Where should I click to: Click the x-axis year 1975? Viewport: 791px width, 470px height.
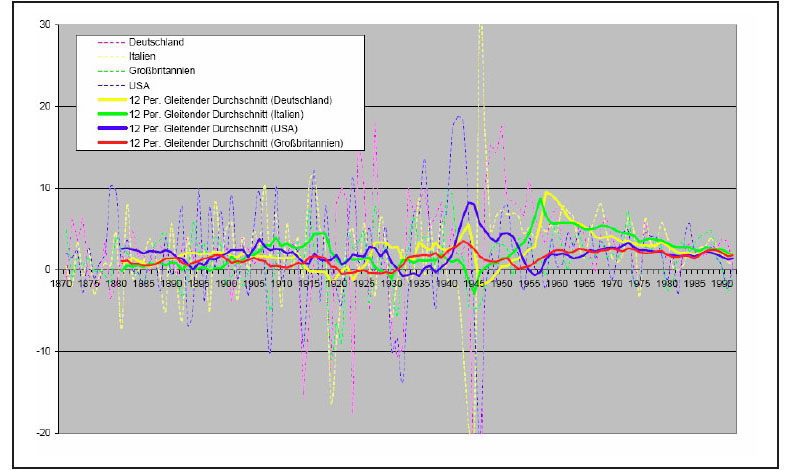[x=640, y=284]
